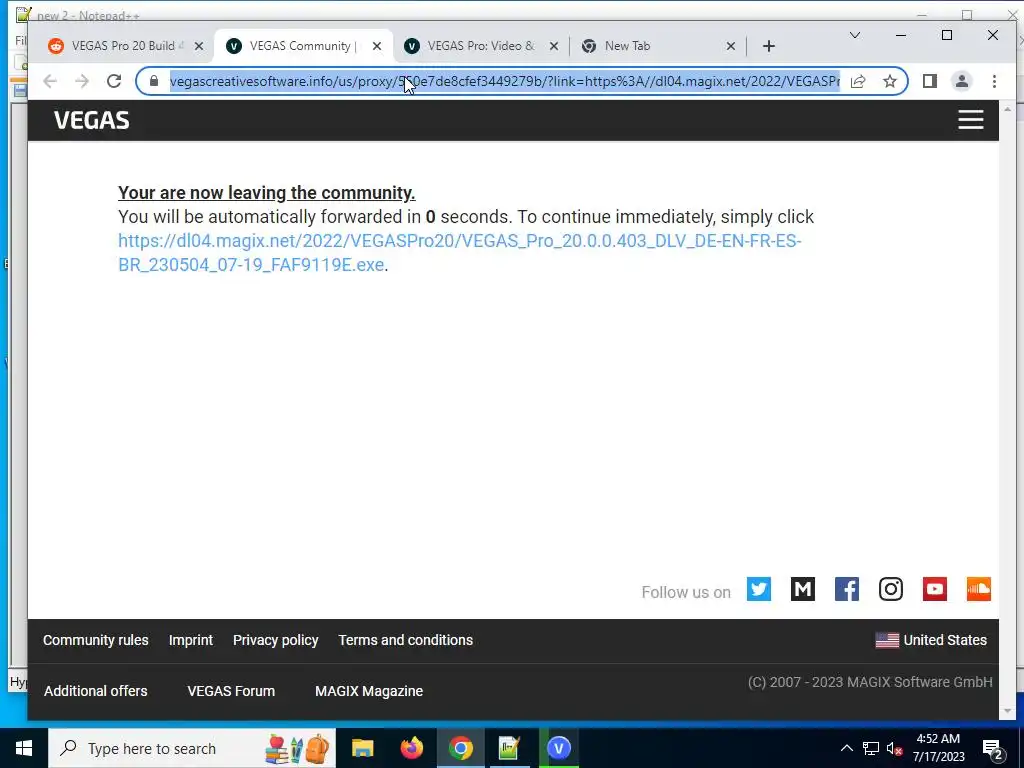Click the muted volume tray icon
Screen dimensions: 1024x768
tap(895, 748)
